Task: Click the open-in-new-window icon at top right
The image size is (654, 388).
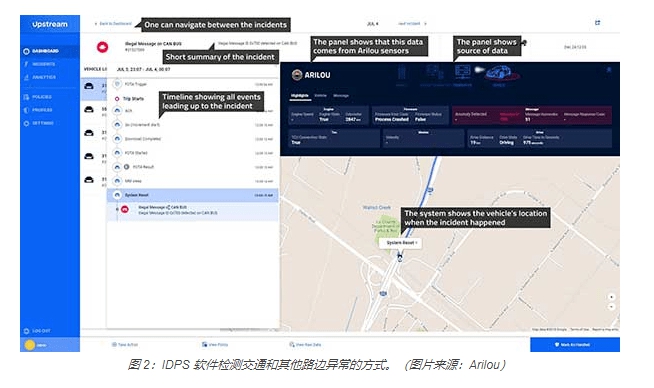Action: [597, 23]
